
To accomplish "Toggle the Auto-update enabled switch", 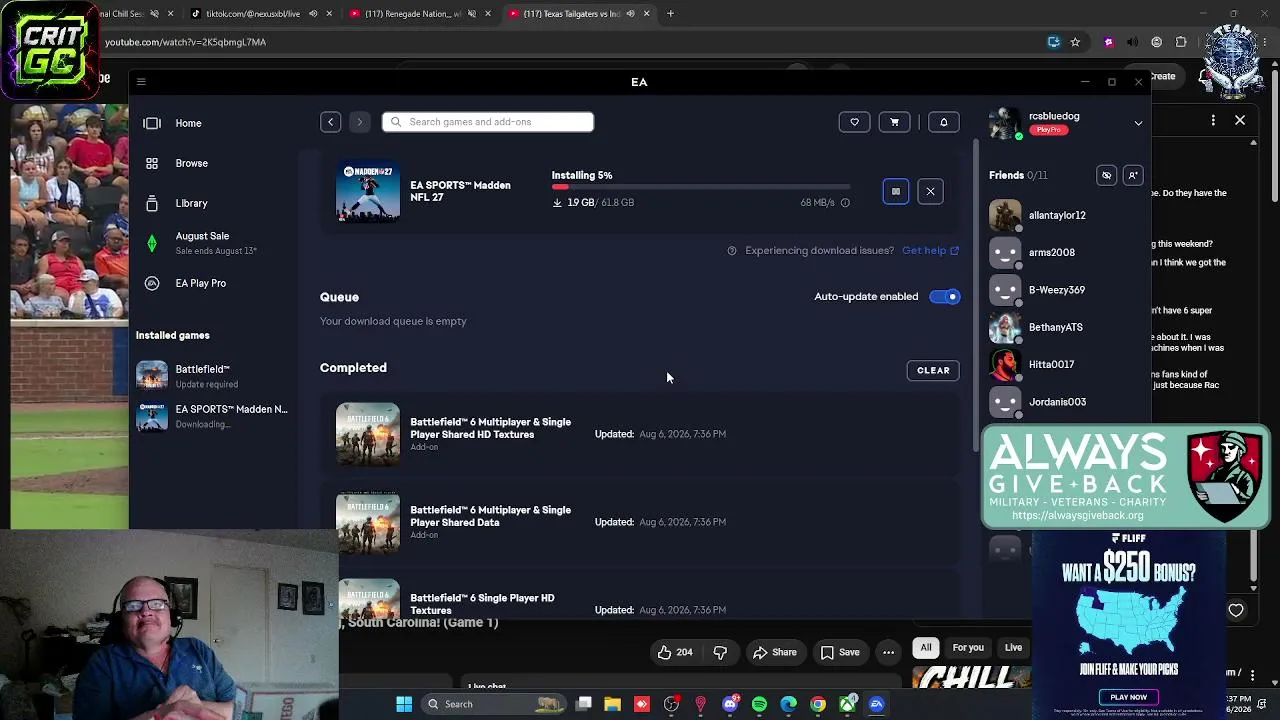I will 944,297.
